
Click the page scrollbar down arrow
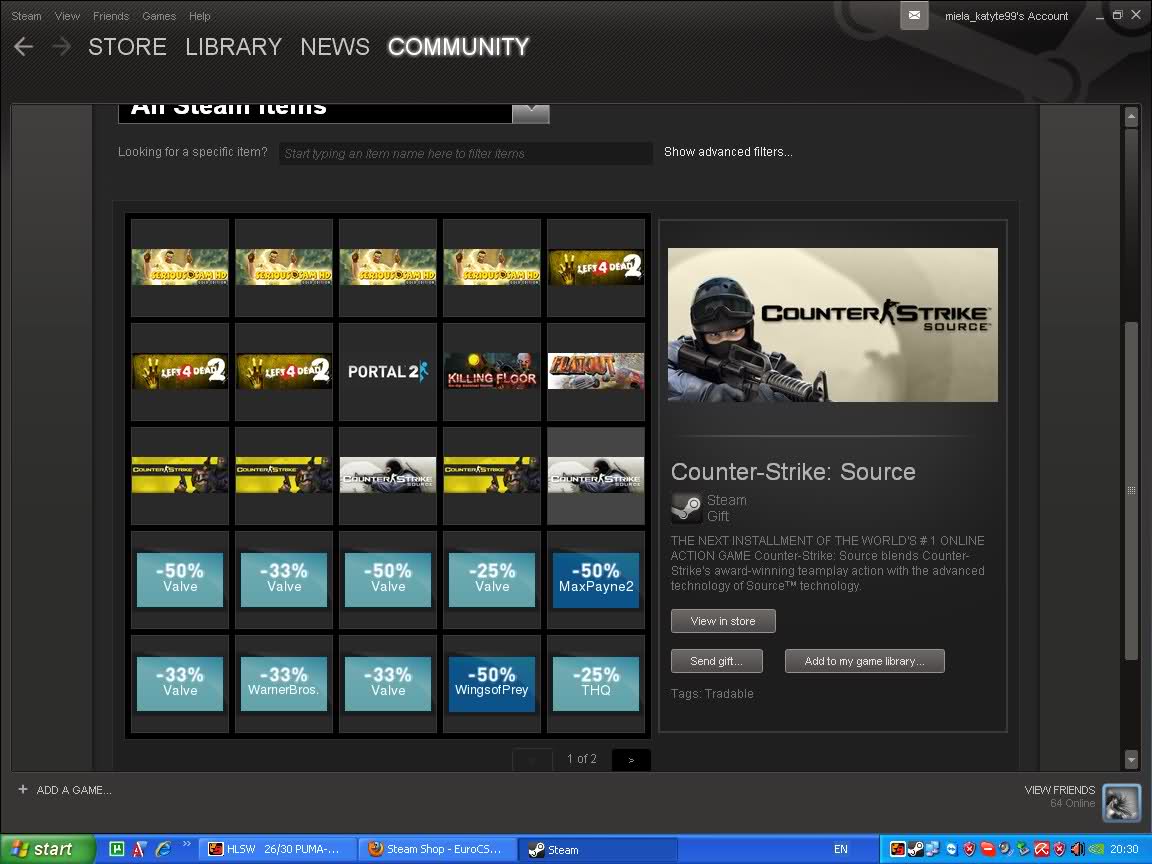(x=1131, y=760)
